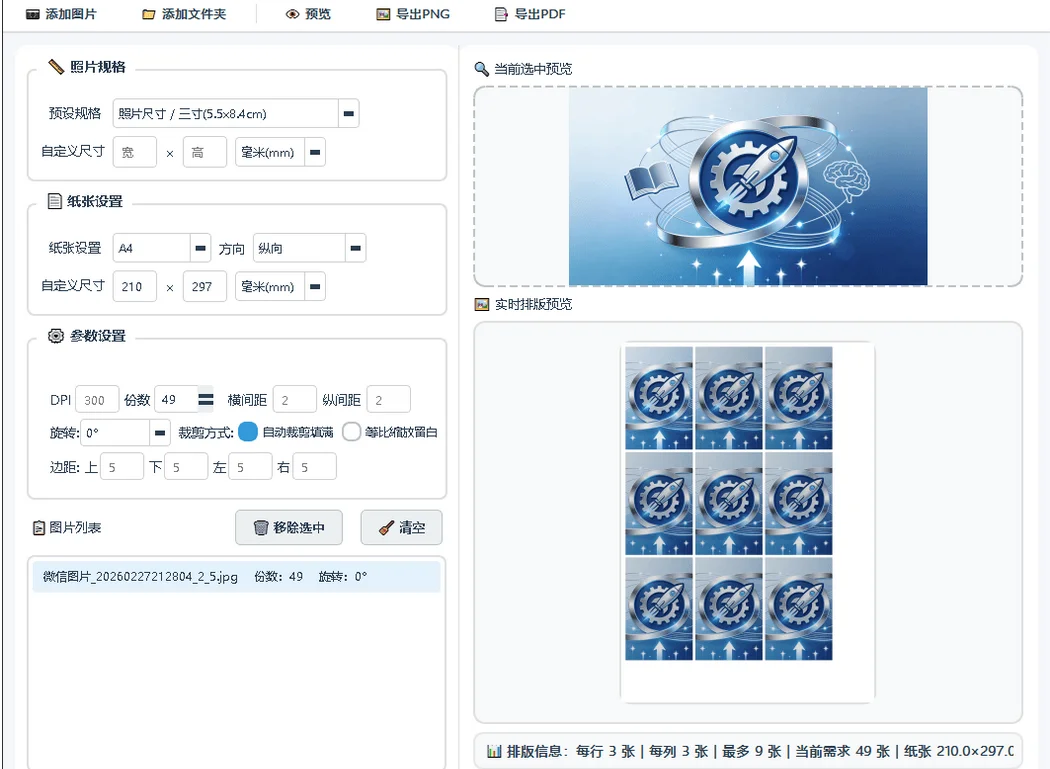This screenshot has width=1050, height=769.
Task: Click the 右 right margin field
Action: (x=315, y=467)
